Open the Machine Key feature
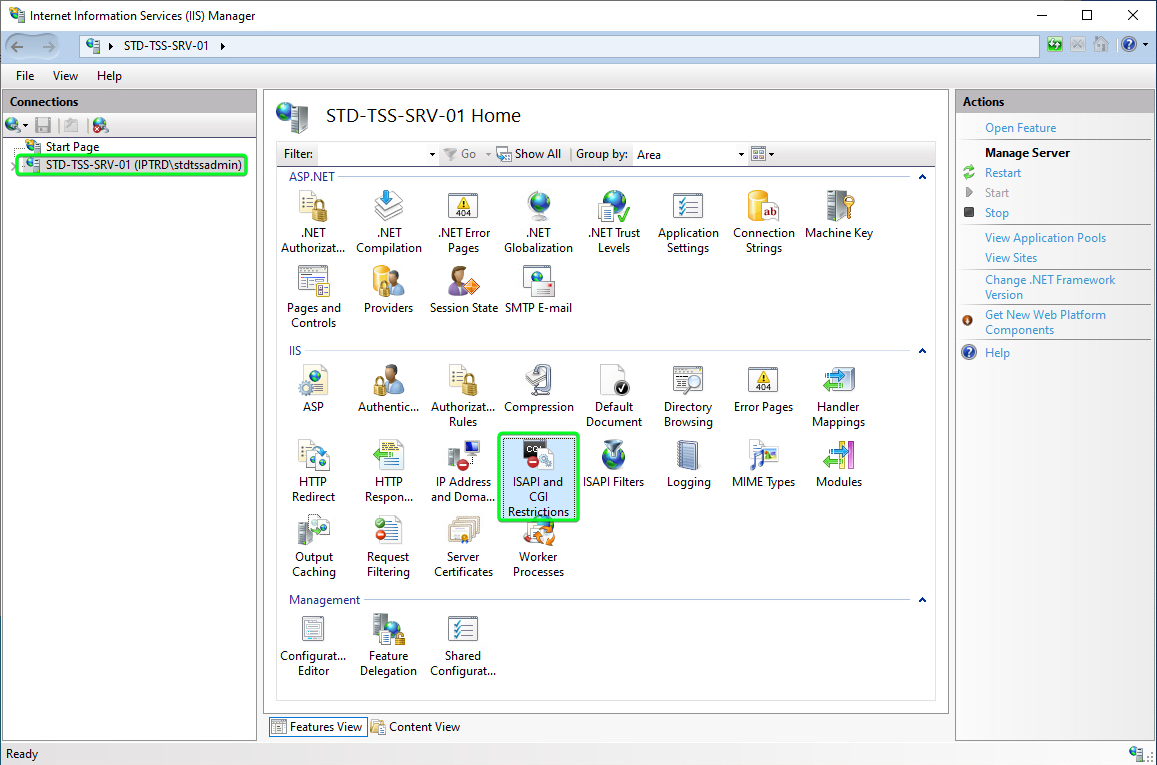The image size is (1157, 765). (x=839, y=215)
